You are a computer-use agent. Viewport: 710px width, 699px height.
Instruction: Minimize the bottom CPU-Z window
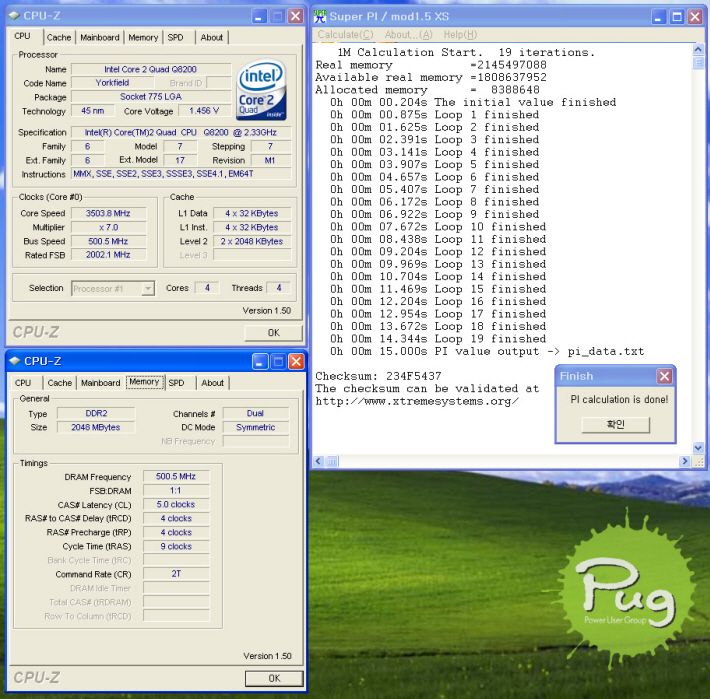click(x=259, y=362)
